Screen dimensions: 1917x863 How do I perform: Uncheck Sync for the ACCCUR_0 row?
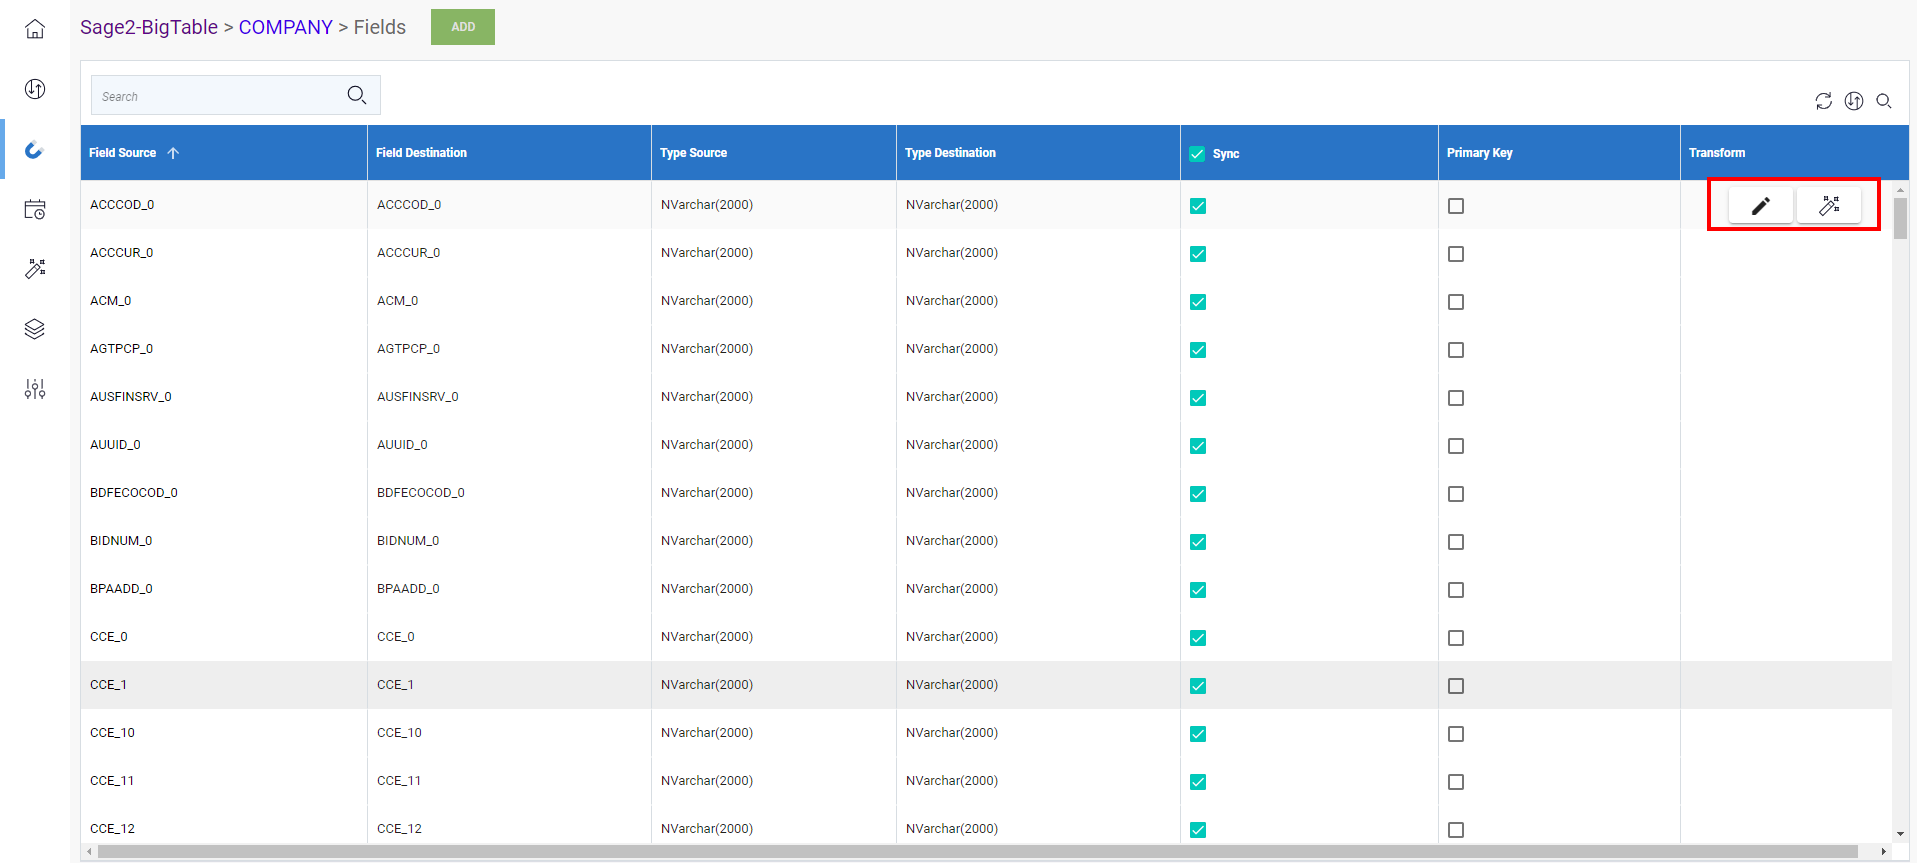click(x=1198, y=254)
